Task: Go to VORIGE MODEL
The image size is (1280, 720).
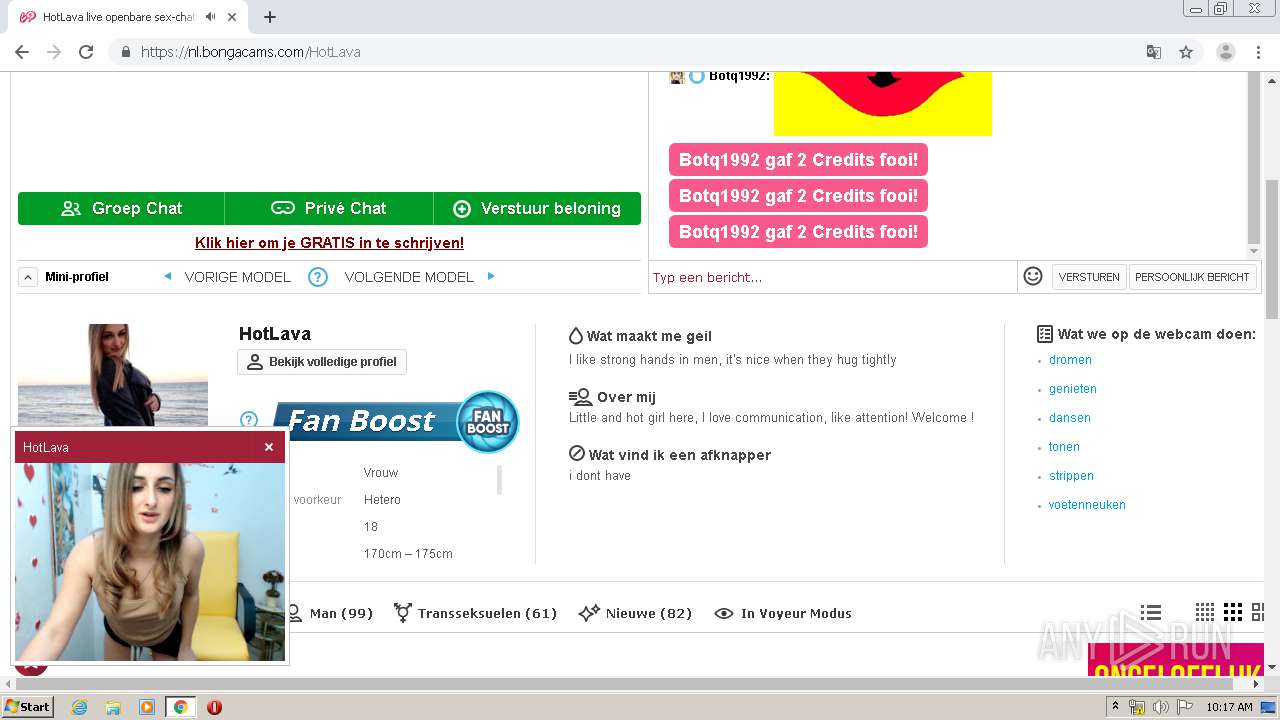Action: [x=227, y=277]
